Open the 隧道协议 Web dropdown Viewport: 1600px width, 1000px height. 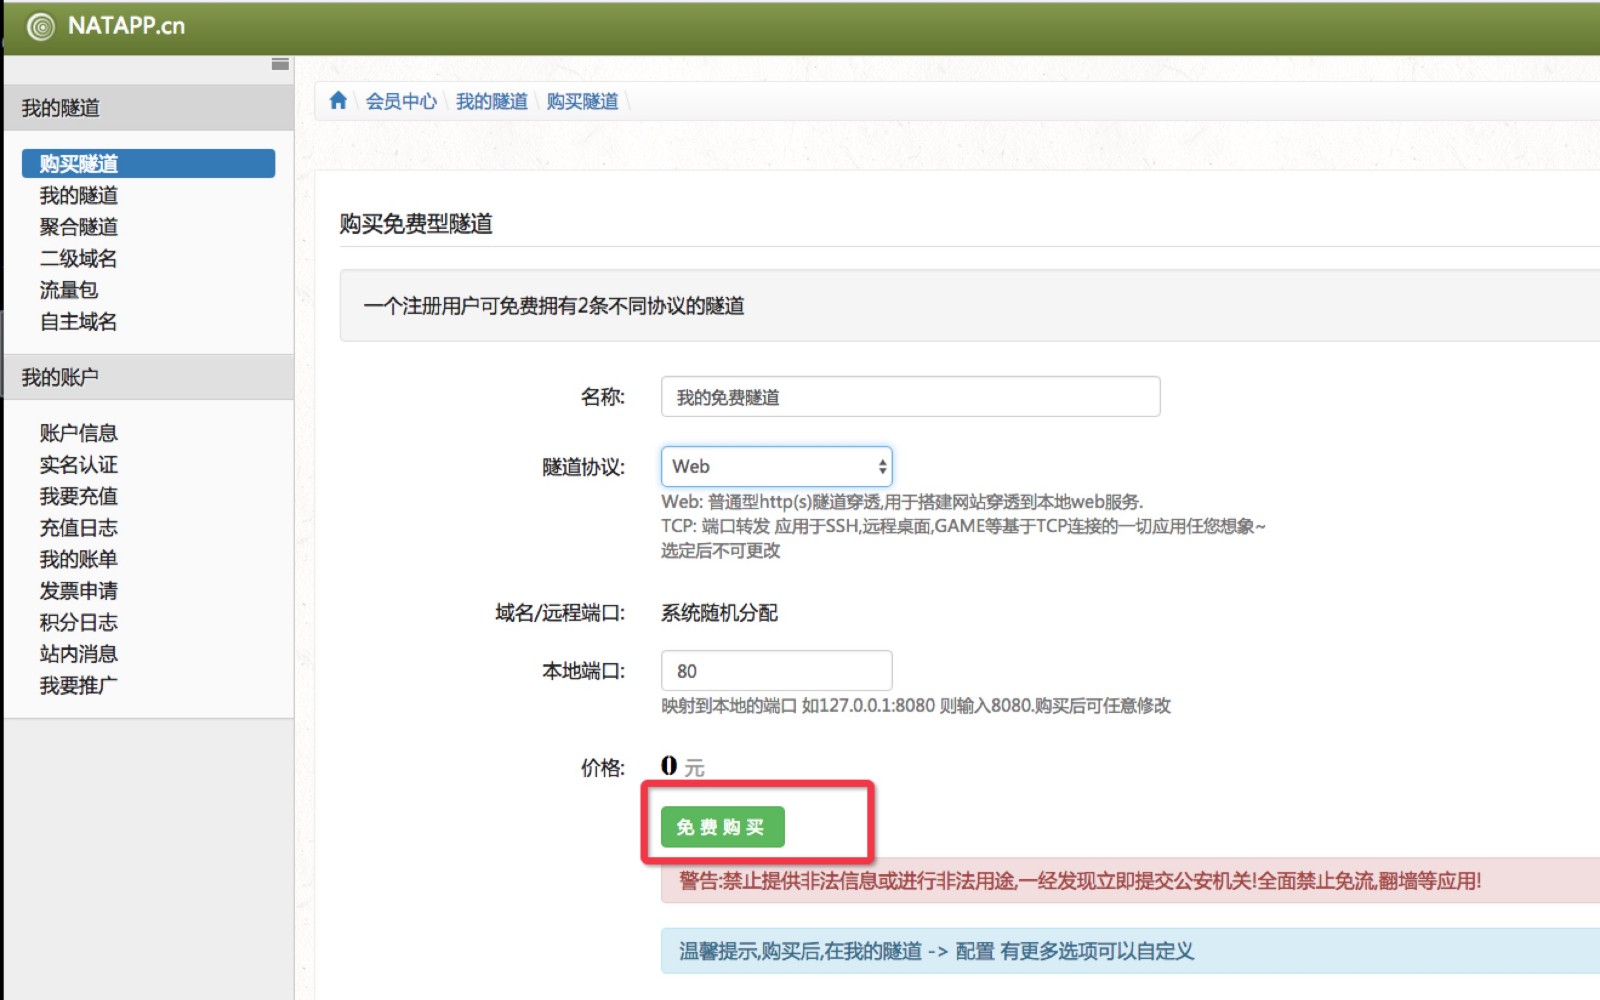click(776, 466)
